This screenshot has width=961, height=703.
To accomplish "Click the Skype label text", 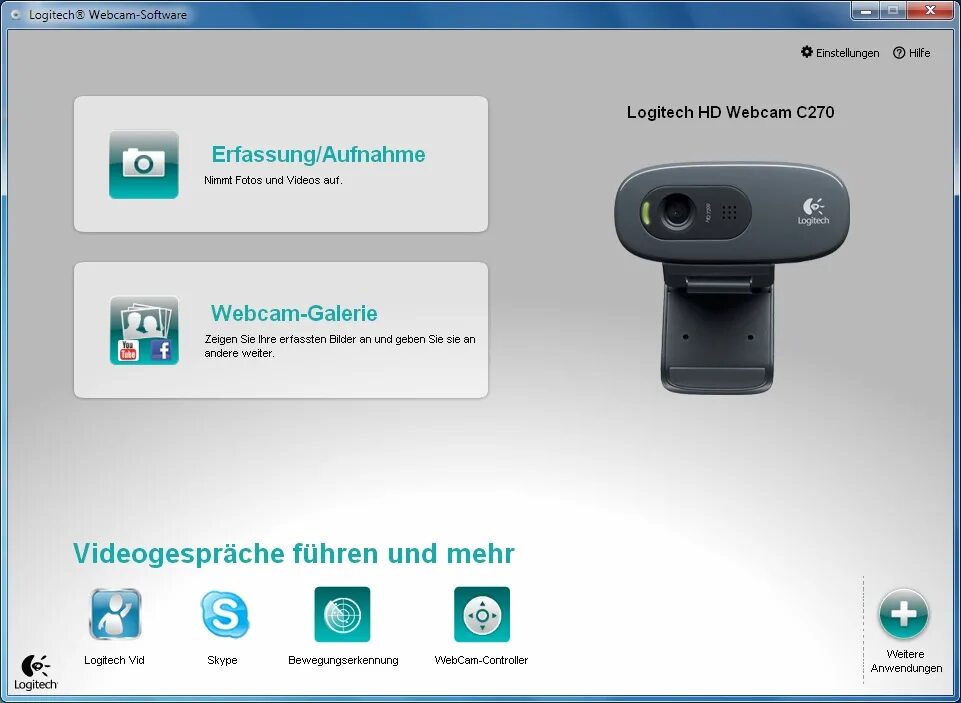I will pos(222,661).
